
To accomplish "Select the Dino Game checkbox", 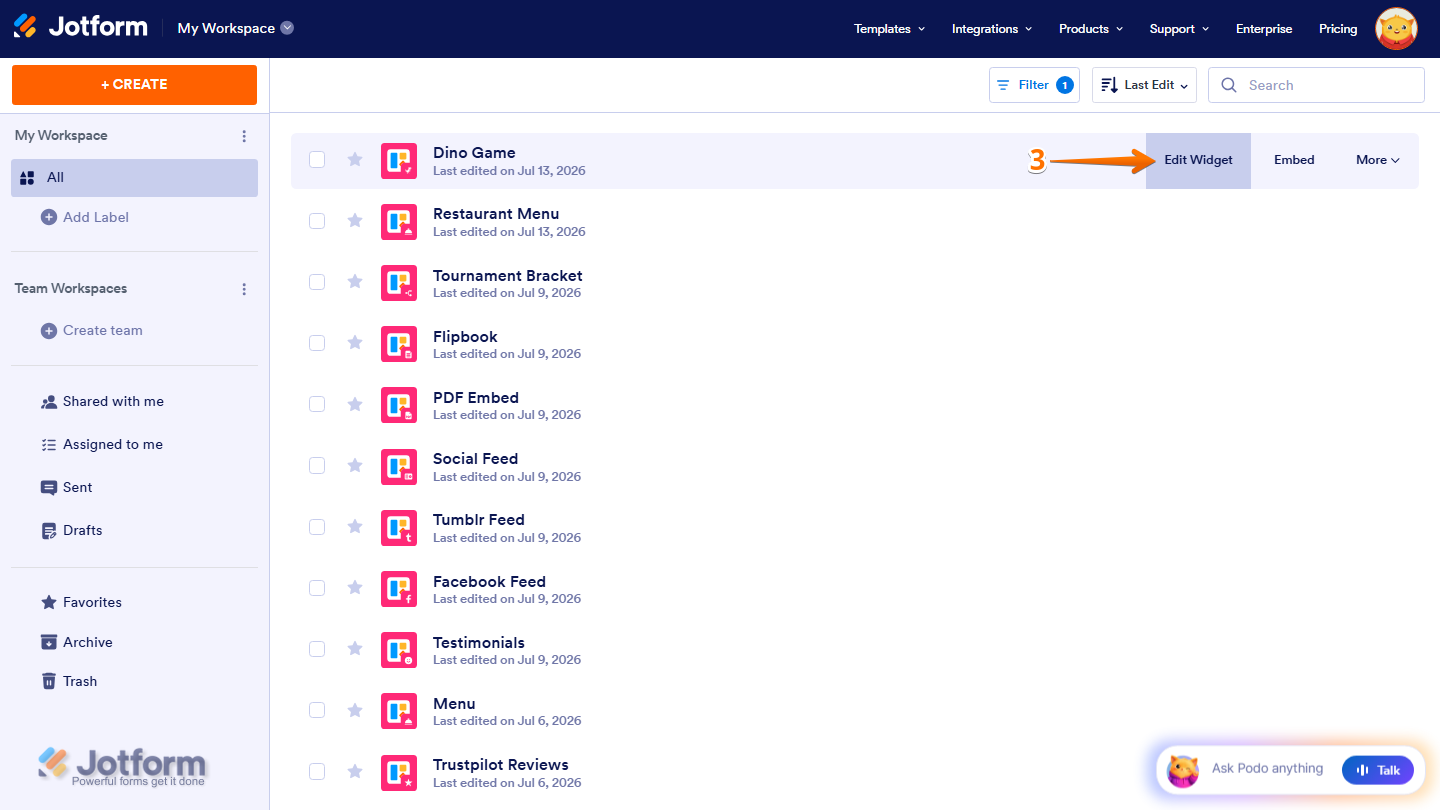I will (x=317, y=159).
